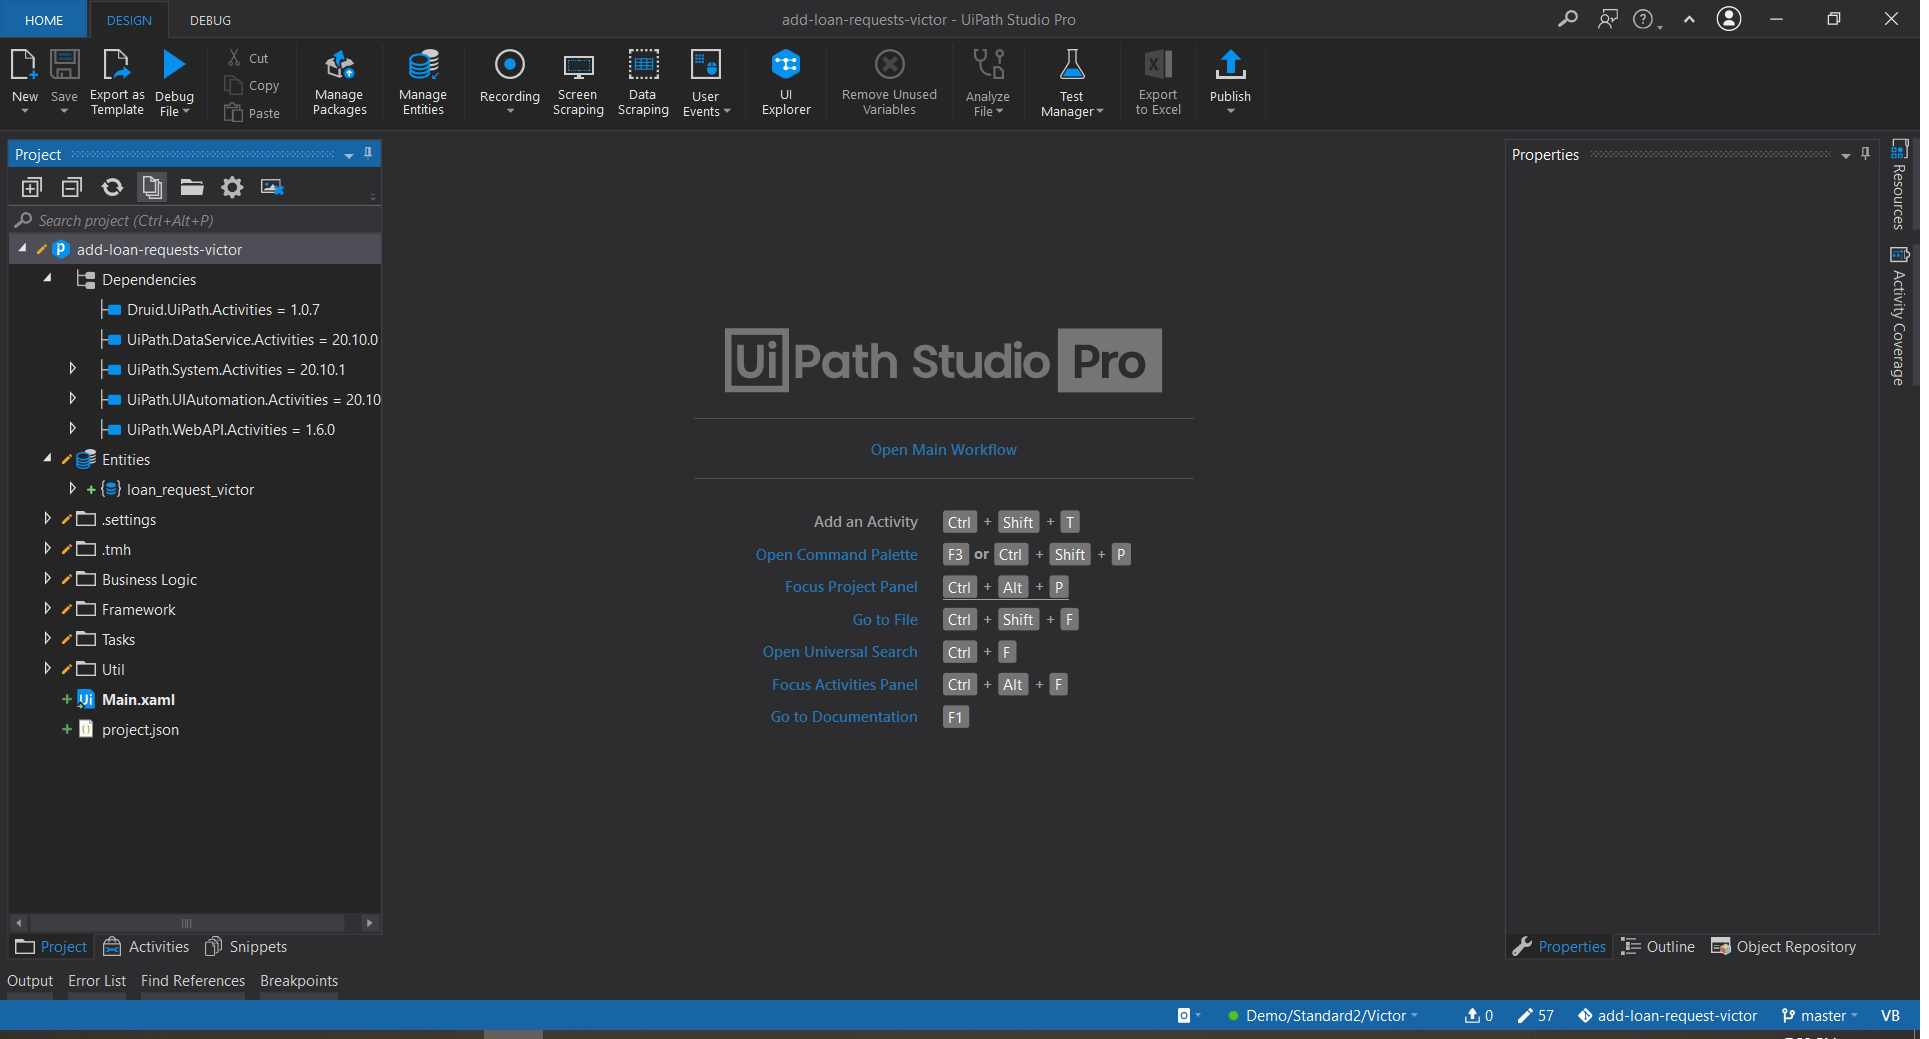
Task: Open Test Manager
Action: tap(1071, 84)
